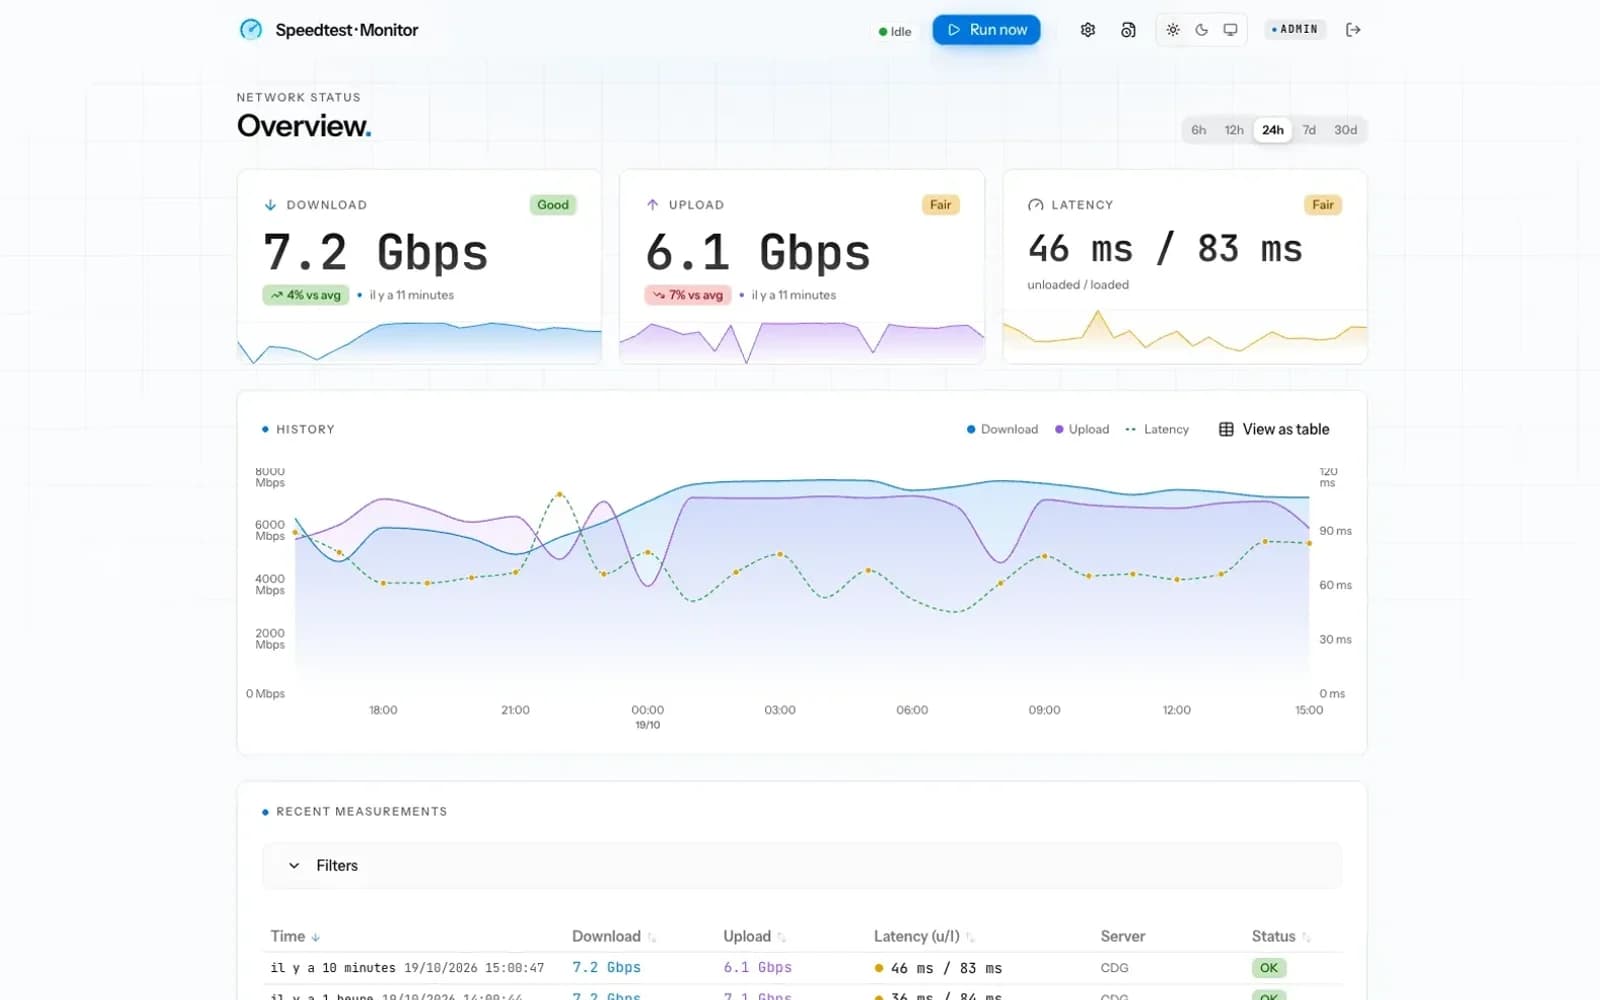The height and width of the screenshot is (1000, 1600).
Task: Click the Server column header
Action: click(x=1122, y=936)
